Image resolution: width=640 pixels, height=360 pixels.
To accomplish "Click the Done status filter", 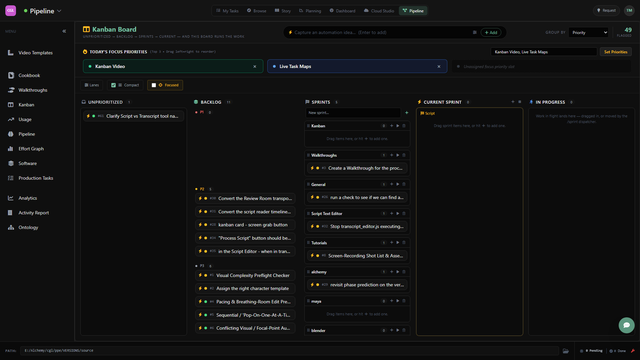I will pos(618,351).
